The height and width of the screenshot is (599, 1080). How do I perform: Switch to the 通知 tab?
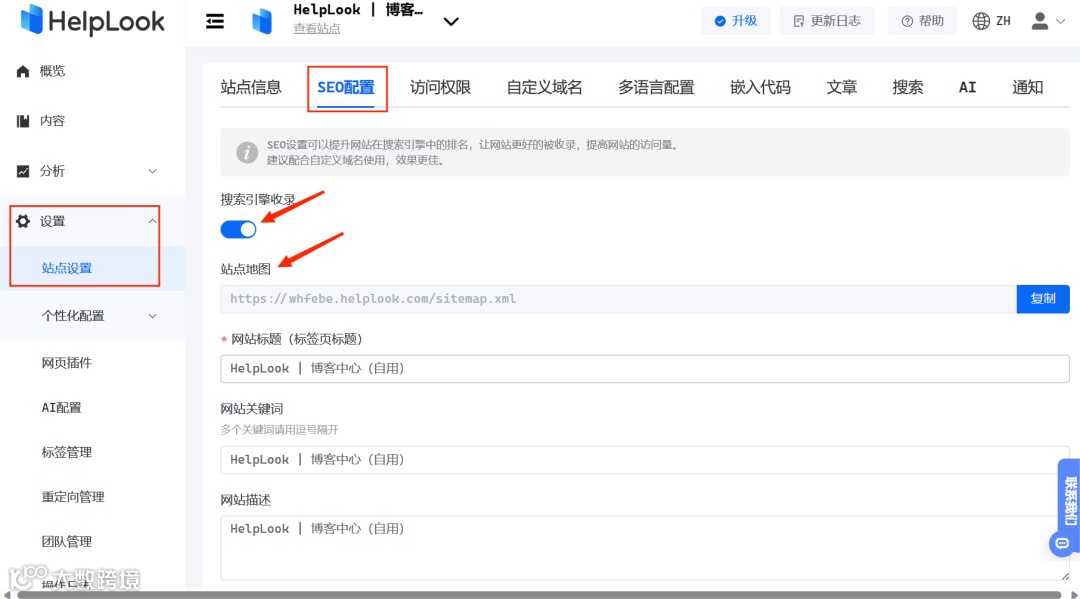pos(1027,87)
